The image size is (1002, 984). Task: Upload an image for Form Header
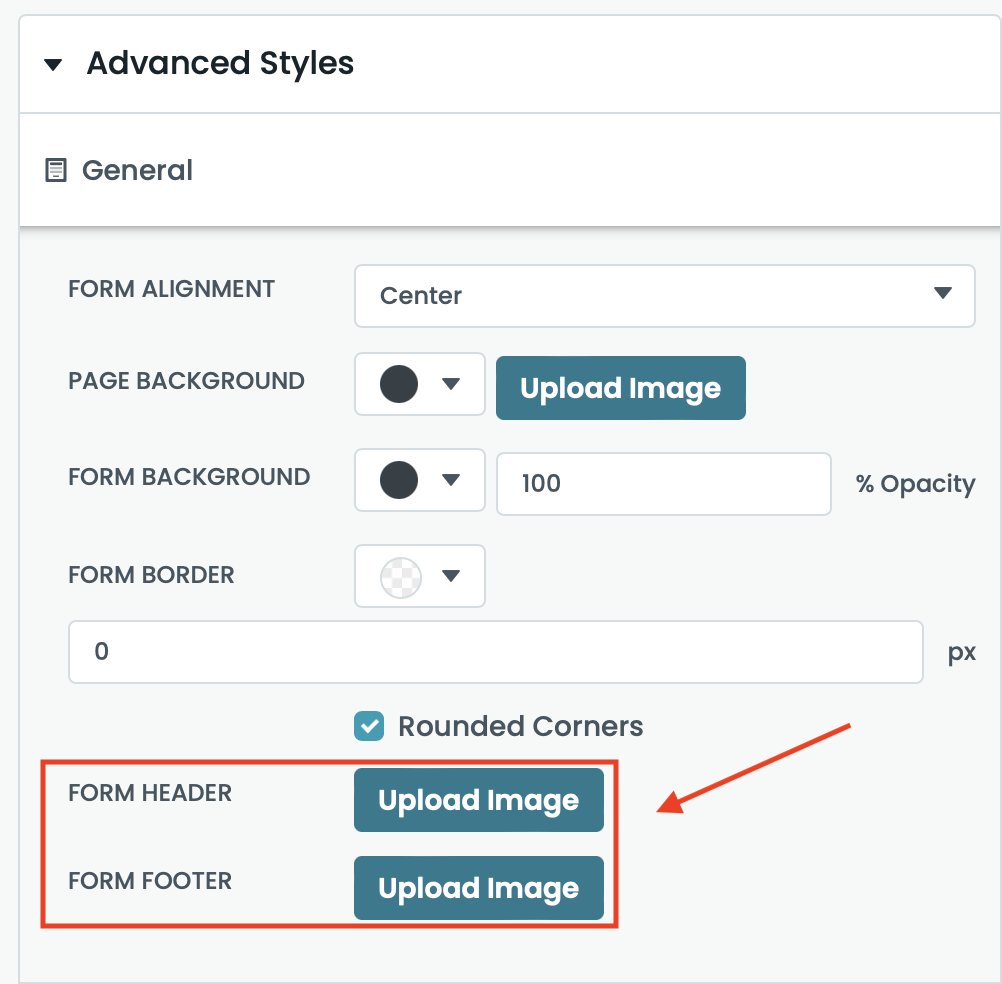478,800
